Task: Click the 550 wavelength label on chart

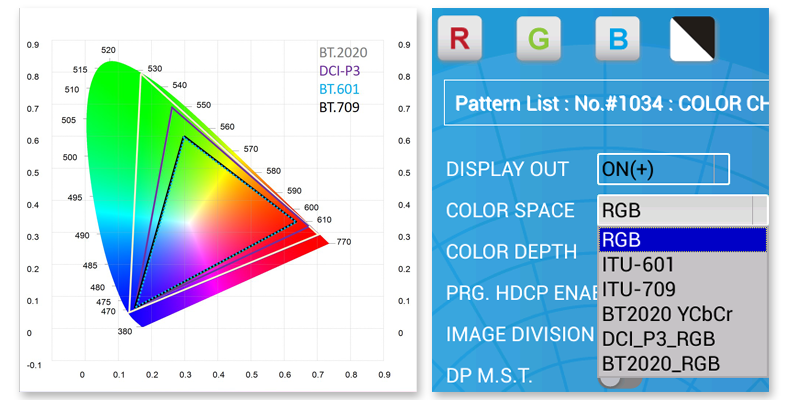Action: tap(204, 105)
